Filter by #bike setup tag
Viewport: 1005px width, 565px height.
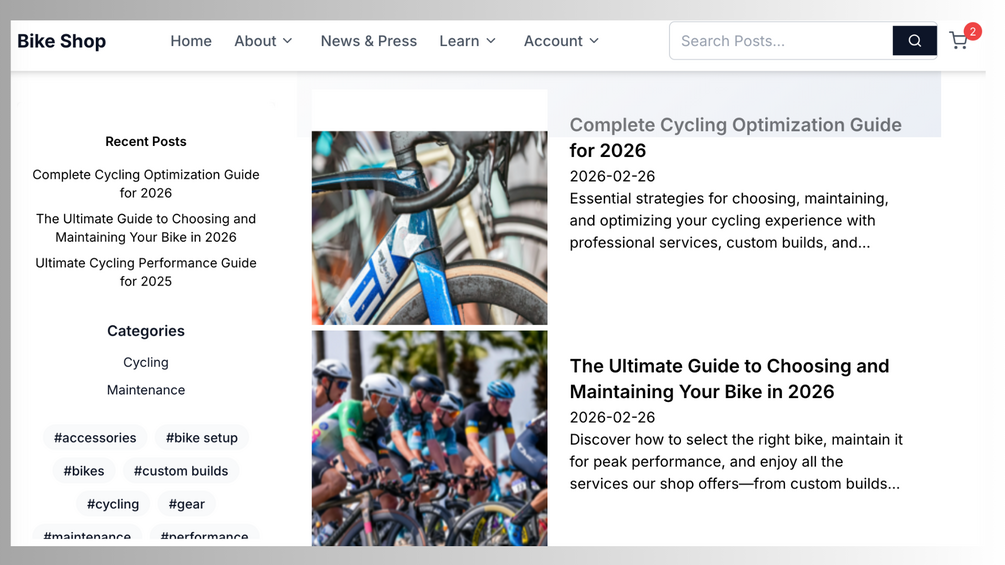coord(201,438)
